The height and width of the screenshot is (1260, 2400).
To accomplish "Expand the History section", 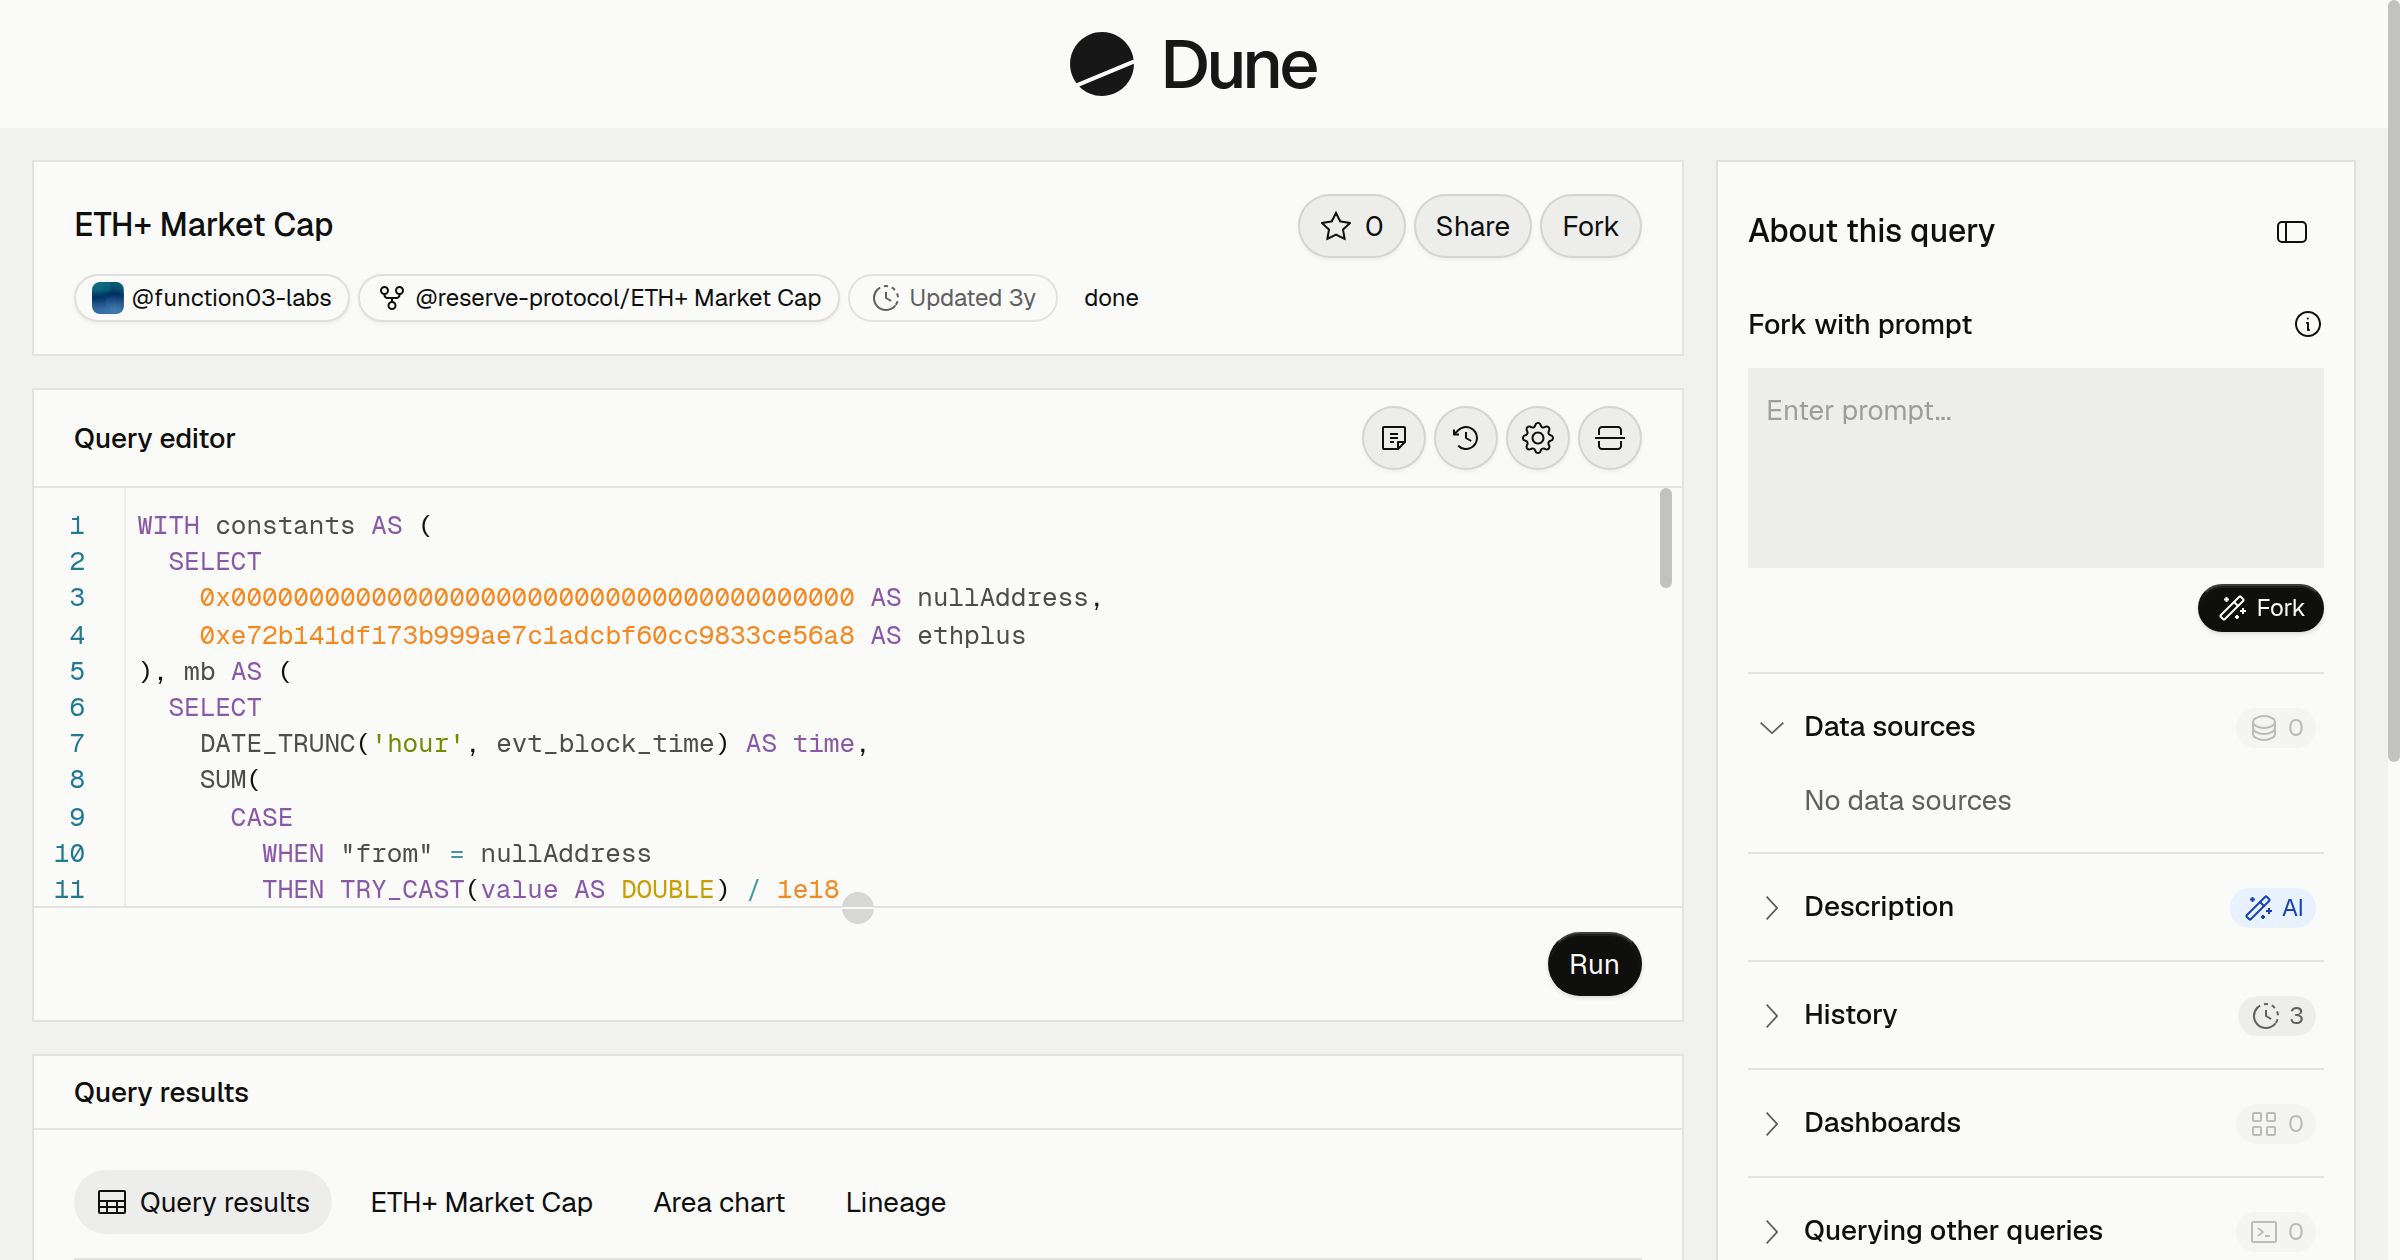I will [1771, 1015].
